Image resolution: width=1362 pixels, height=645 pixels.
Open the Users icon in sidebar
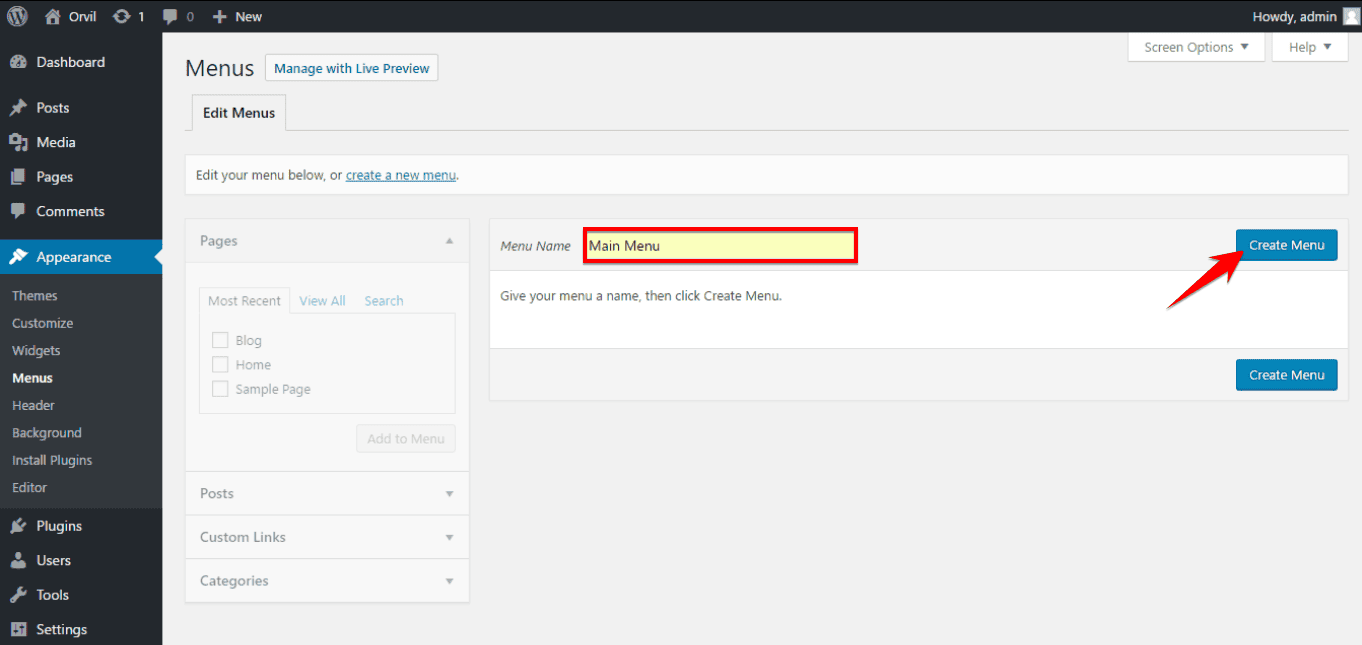[x=18, y=560]
